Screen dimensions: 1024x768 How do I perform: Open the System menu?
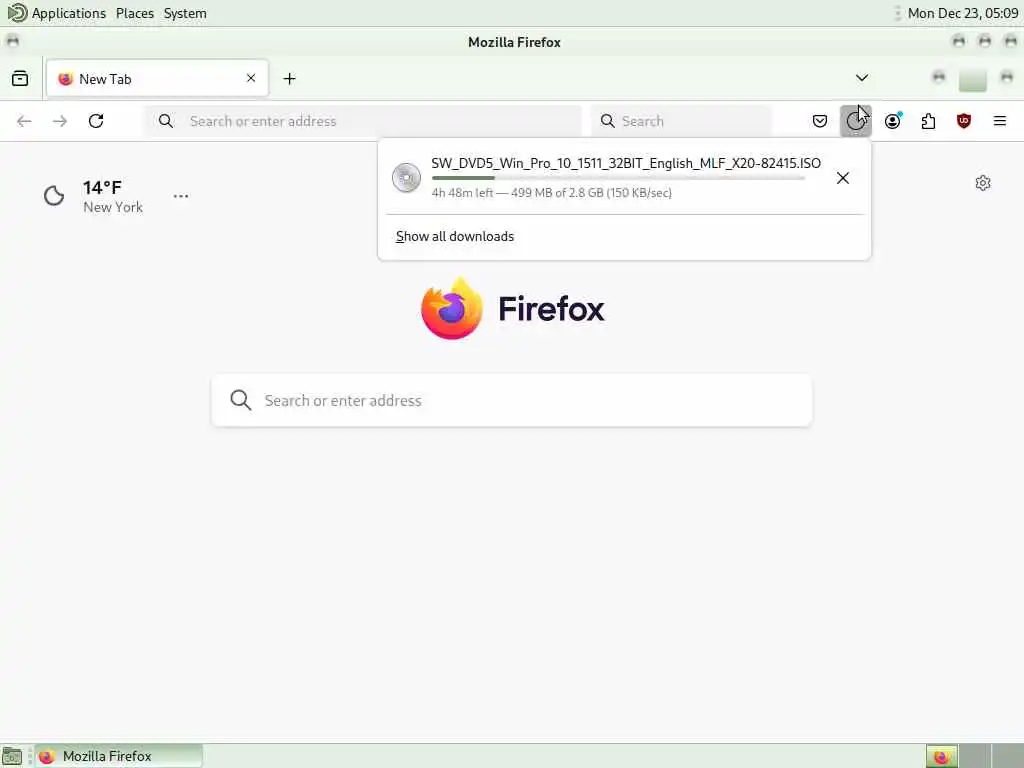185,13
